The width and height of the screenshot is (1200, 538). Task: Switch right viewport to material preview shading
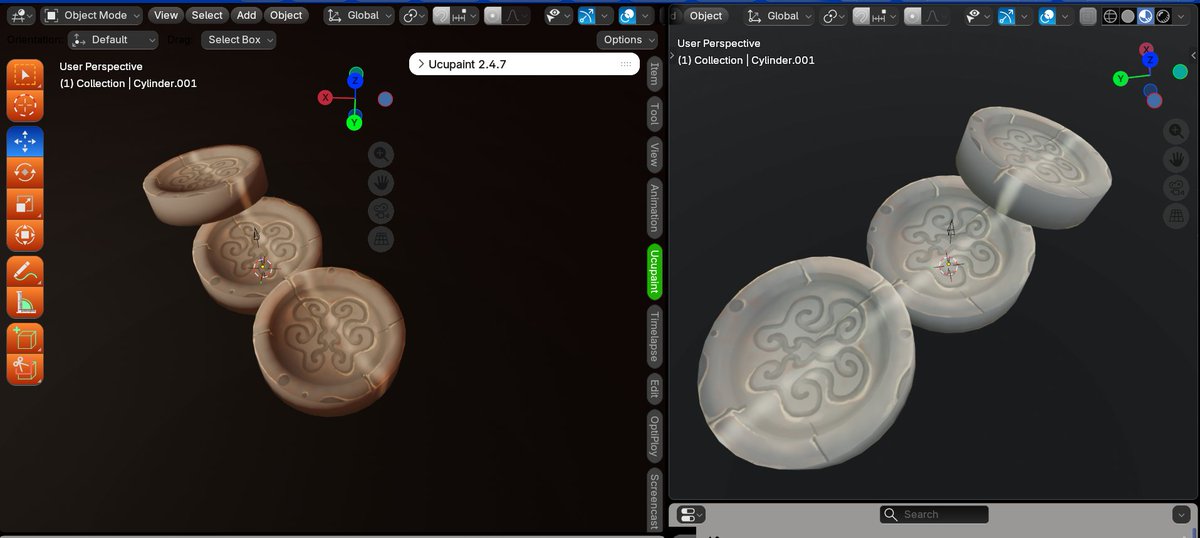click(x=1146, y=16)
